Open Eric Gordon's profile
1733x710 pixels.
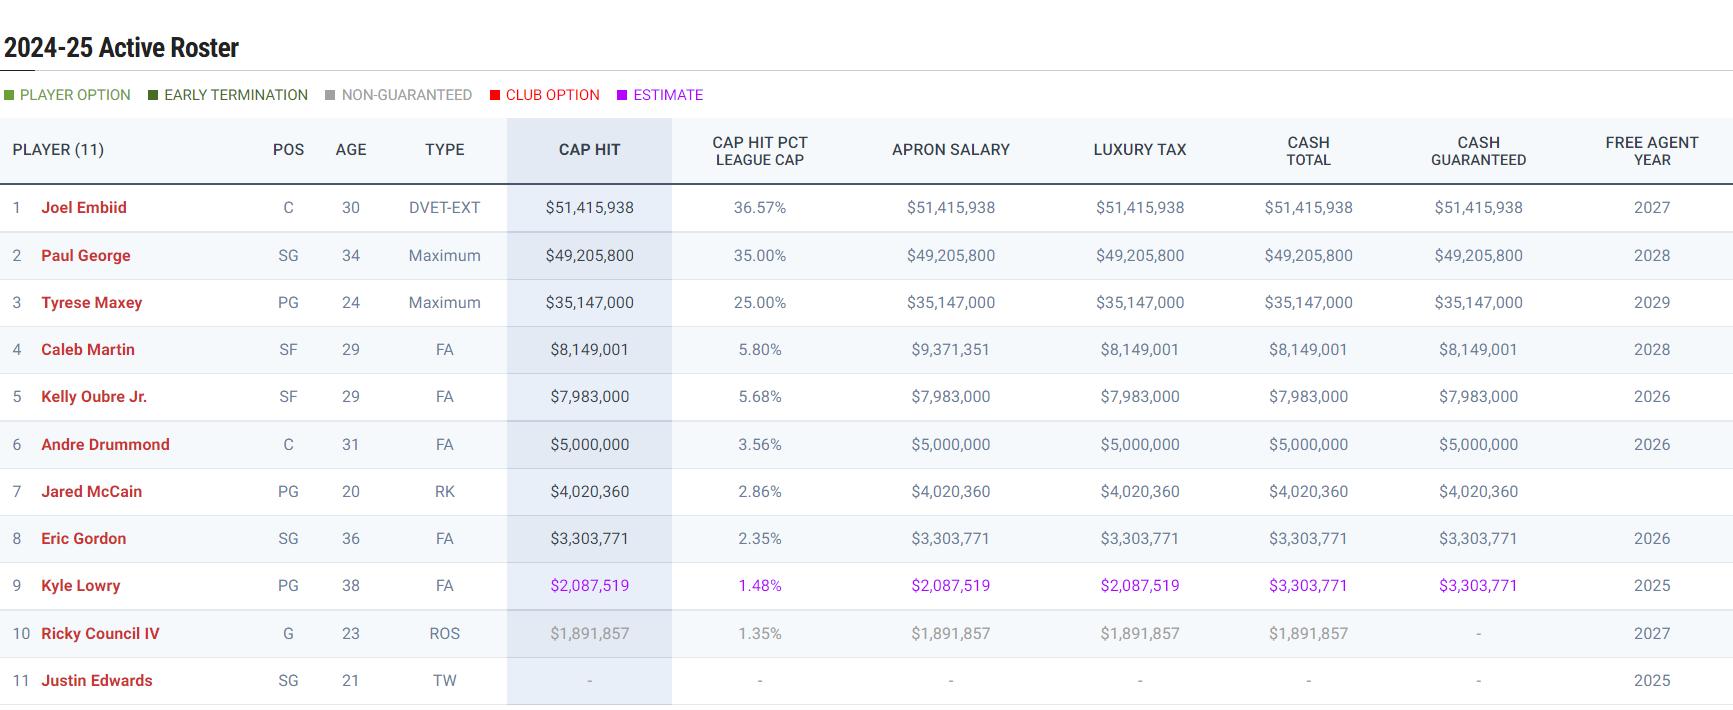coord(84,538)
